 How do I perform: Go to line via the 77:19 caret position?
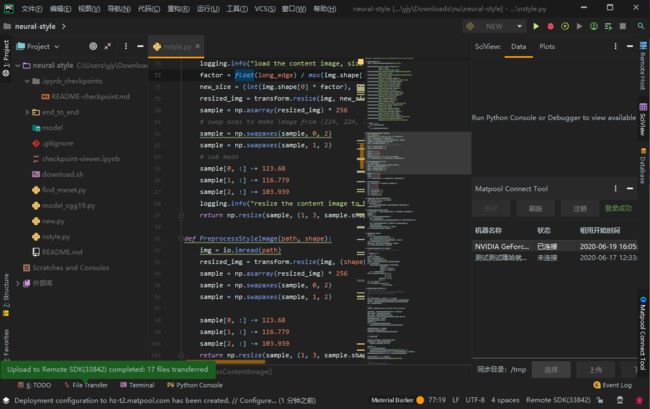click(x=437, y=400)
